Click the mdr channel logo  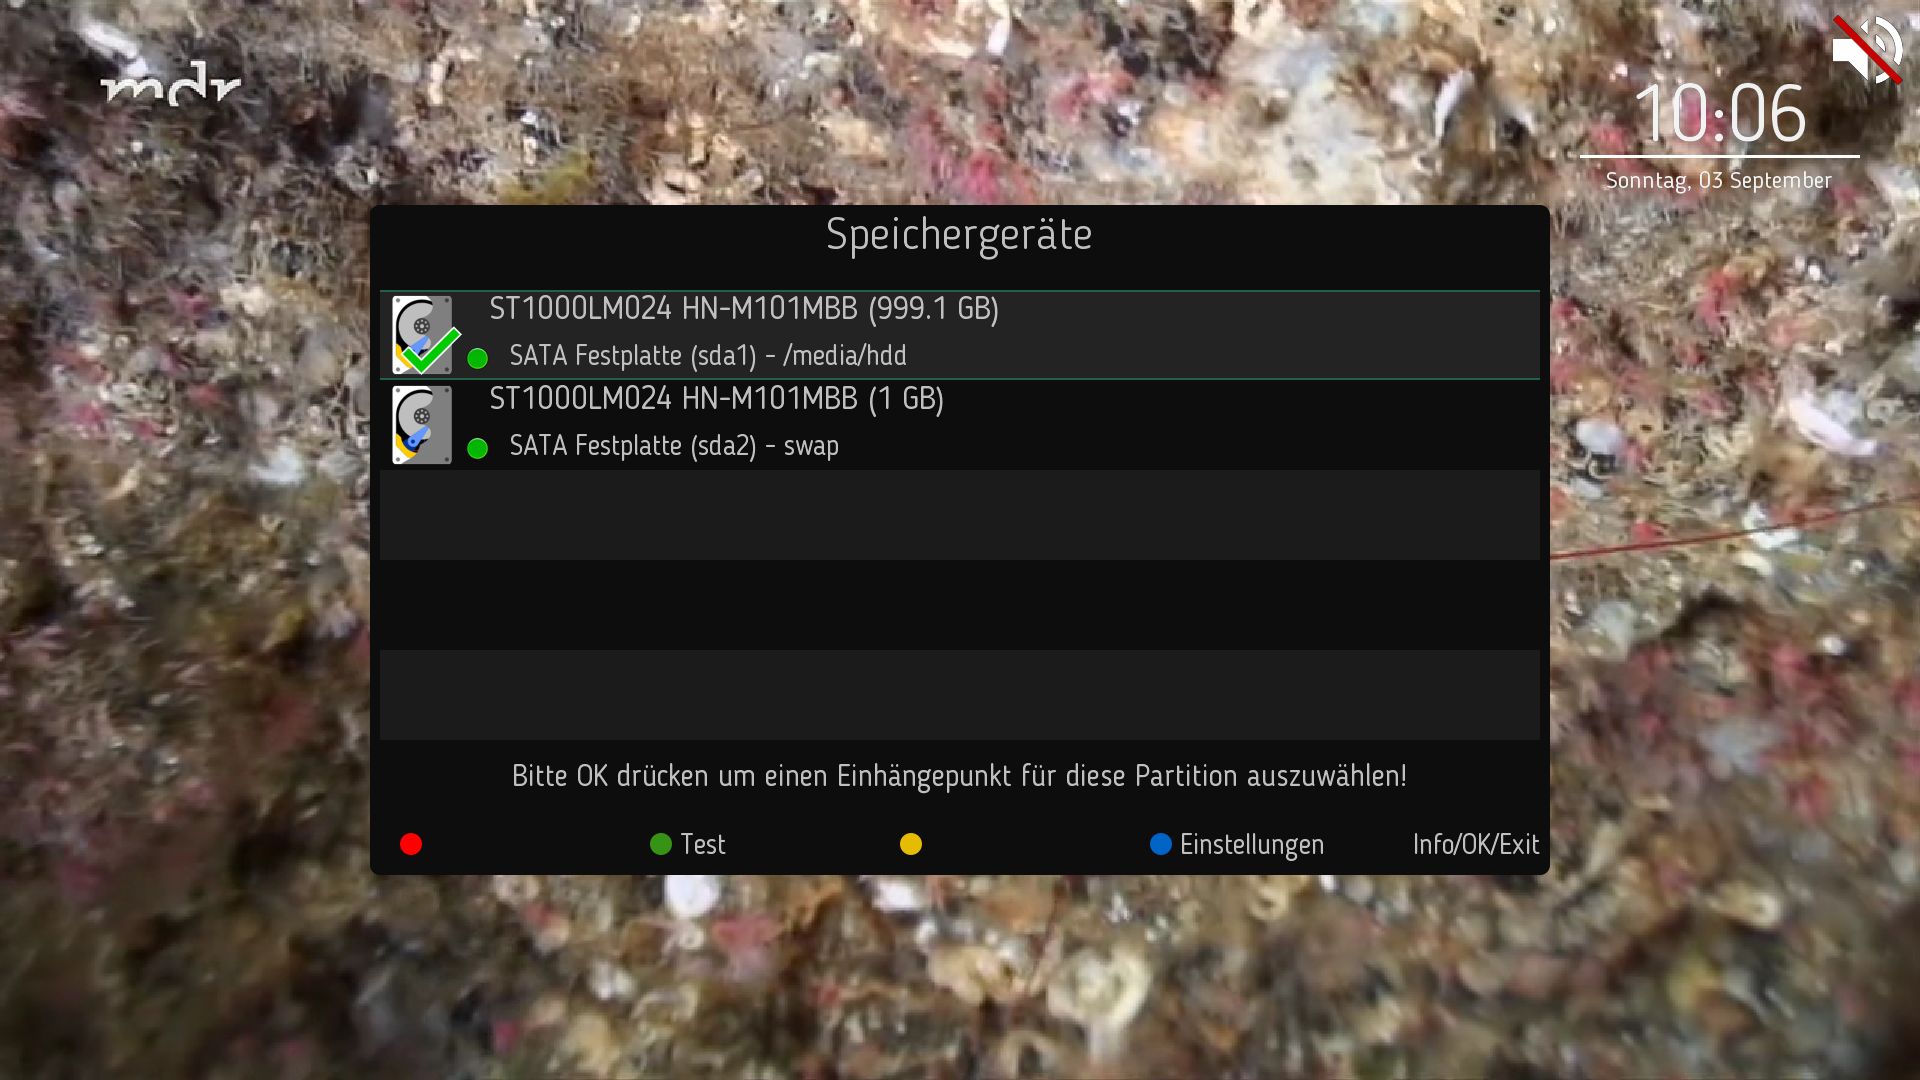171,84
